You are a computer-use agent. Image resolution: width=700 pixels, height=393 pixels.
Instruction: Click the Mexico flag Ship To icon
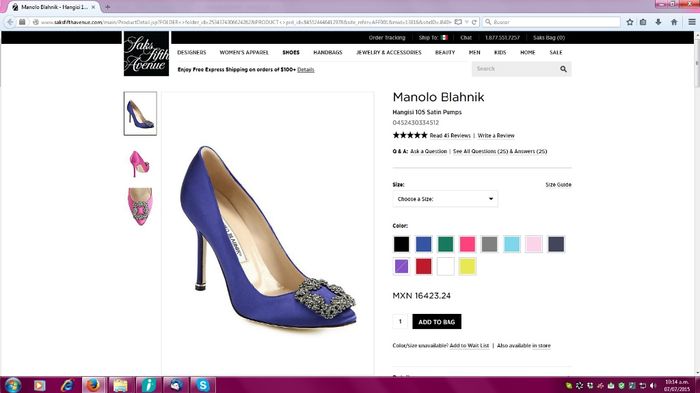[x=444, y=38]
